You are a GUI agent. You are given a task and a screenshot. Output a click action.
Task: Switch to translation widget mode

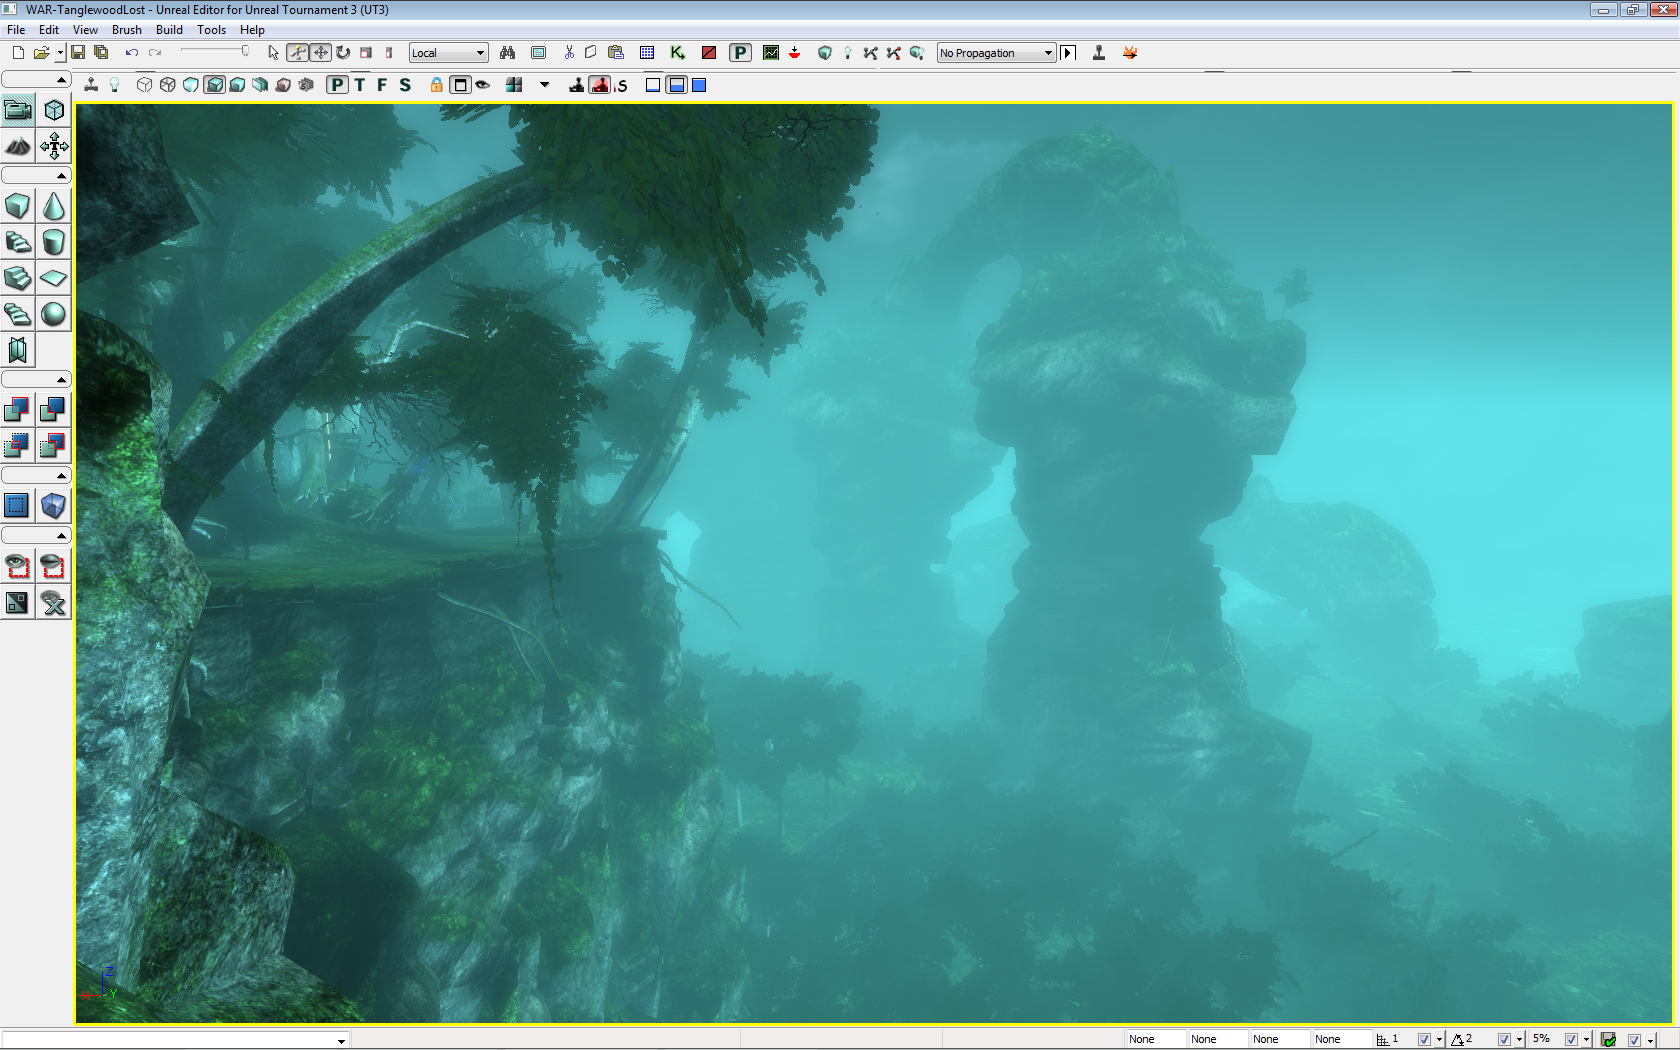click(x=320, y=53)
